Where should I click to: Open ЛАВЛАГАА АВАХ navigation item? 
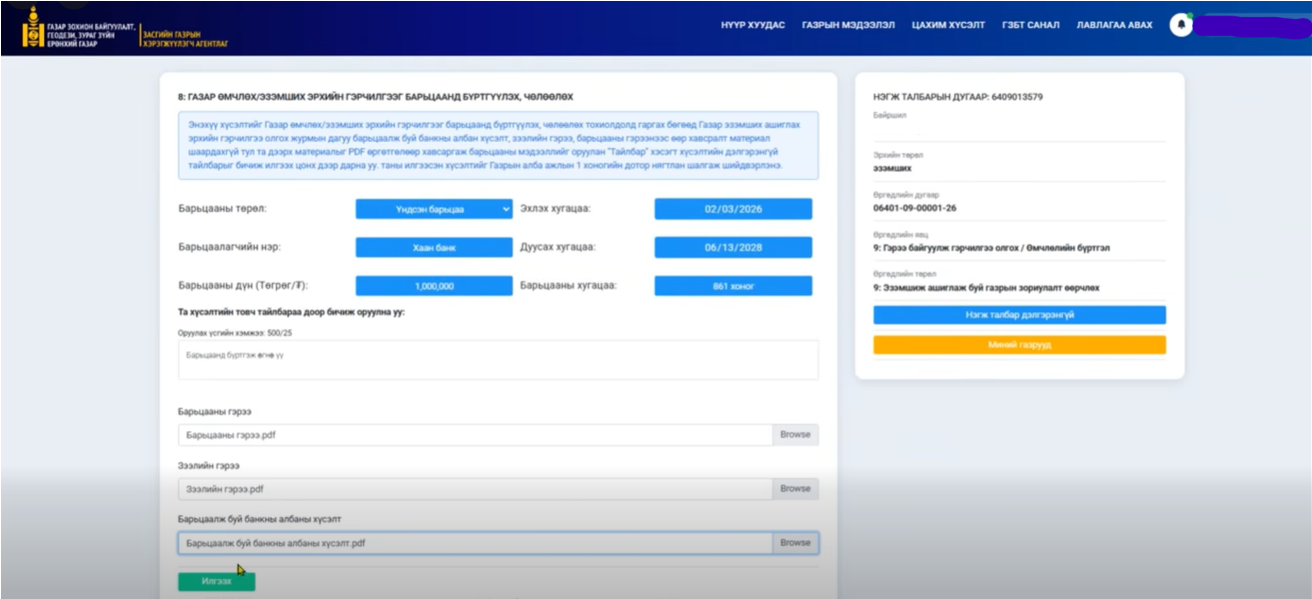coord(1114,25)
